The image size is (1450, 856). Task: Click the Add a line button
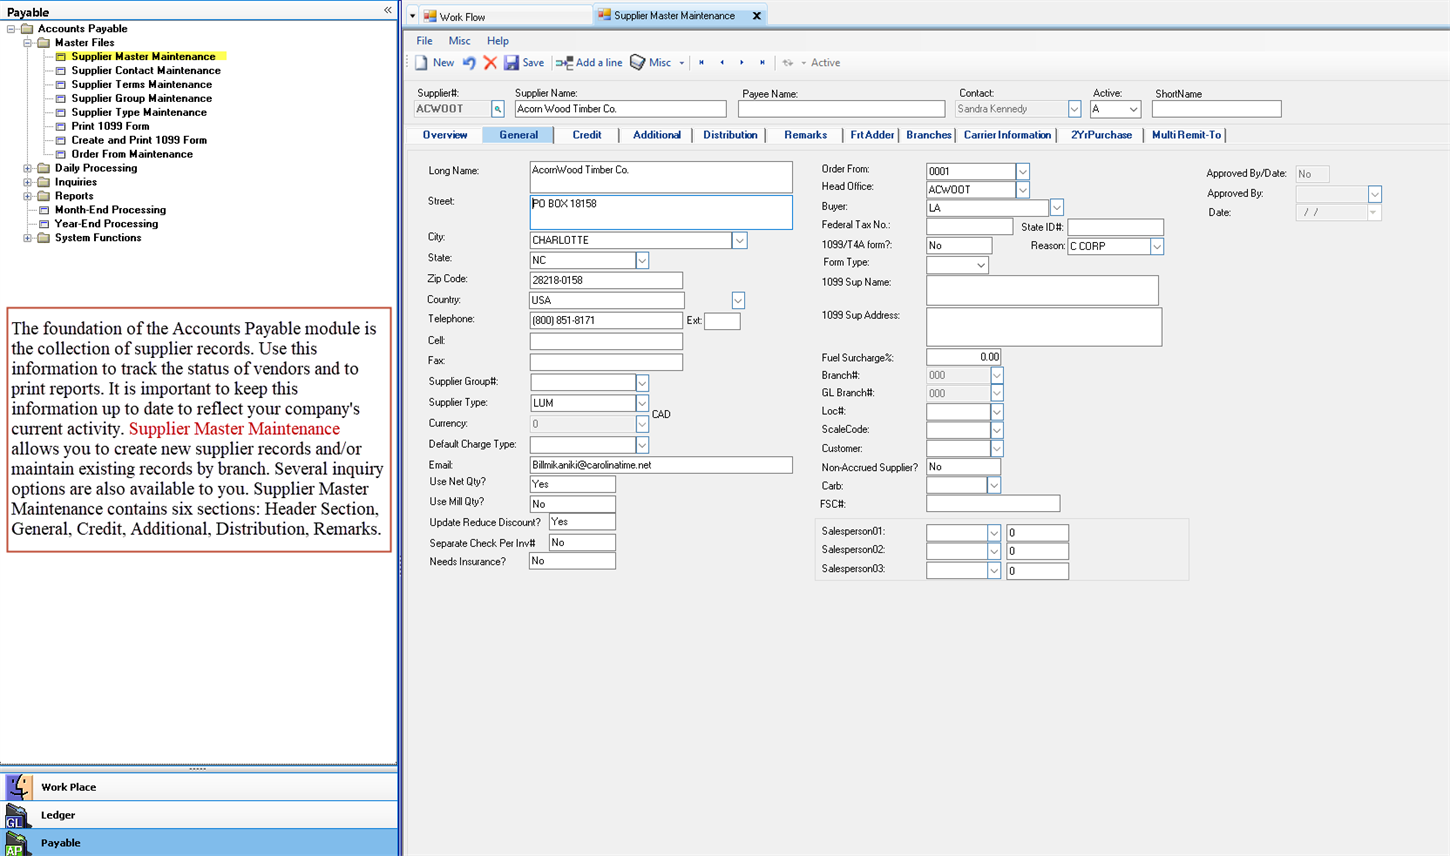tap(589, 63)
